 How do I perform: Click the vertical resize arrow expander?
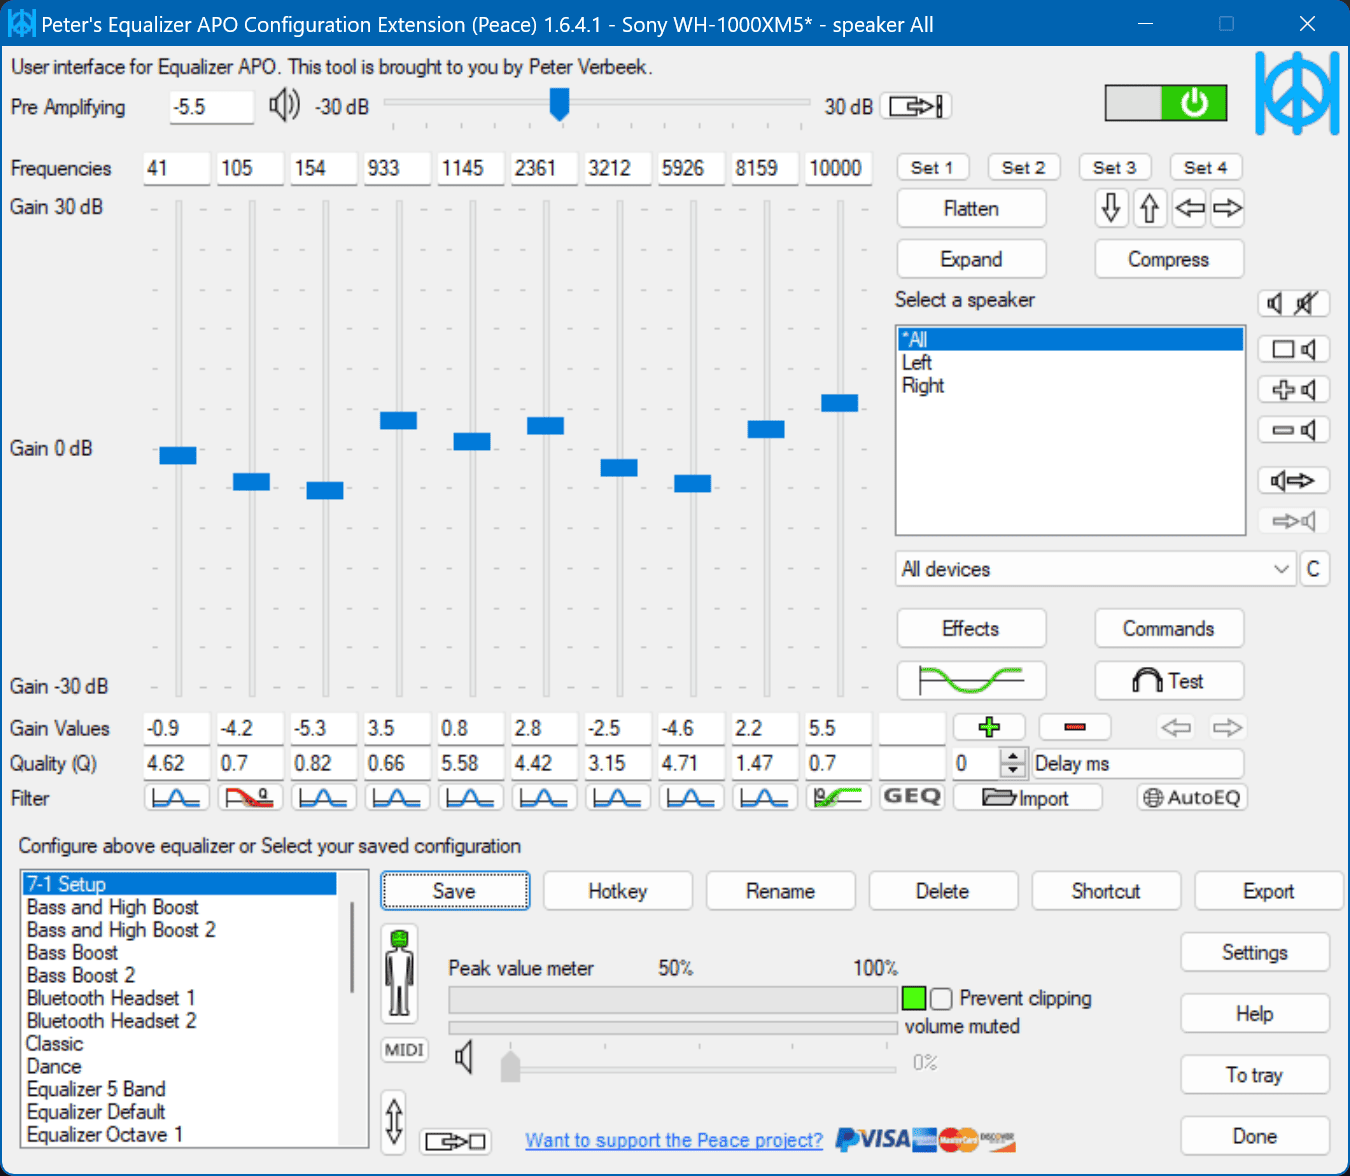coord(394,1119)
